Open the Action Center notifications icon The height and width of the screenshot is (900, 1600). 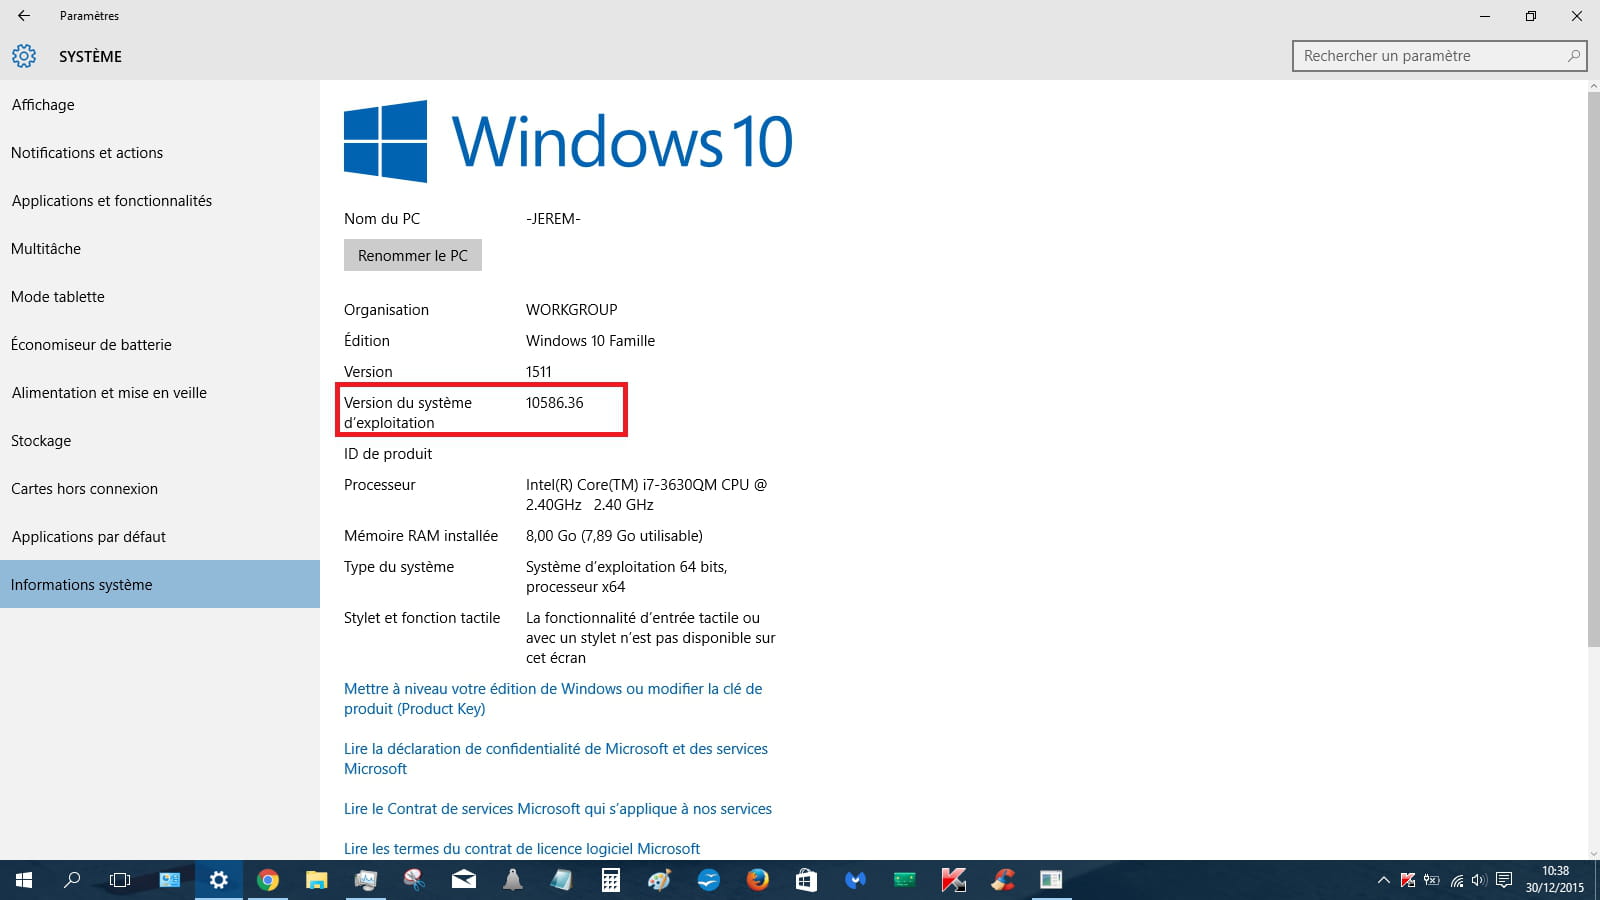pos(1504,880)
